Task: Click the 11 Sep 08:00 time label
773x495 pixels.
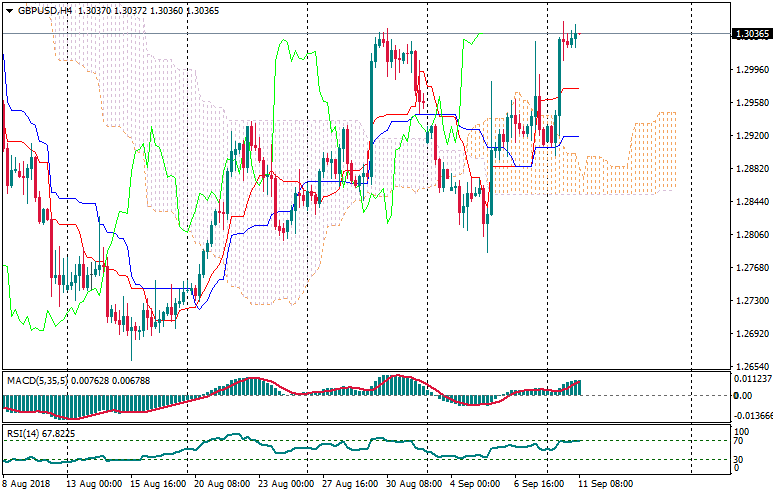Action: (x=604, y=482)
